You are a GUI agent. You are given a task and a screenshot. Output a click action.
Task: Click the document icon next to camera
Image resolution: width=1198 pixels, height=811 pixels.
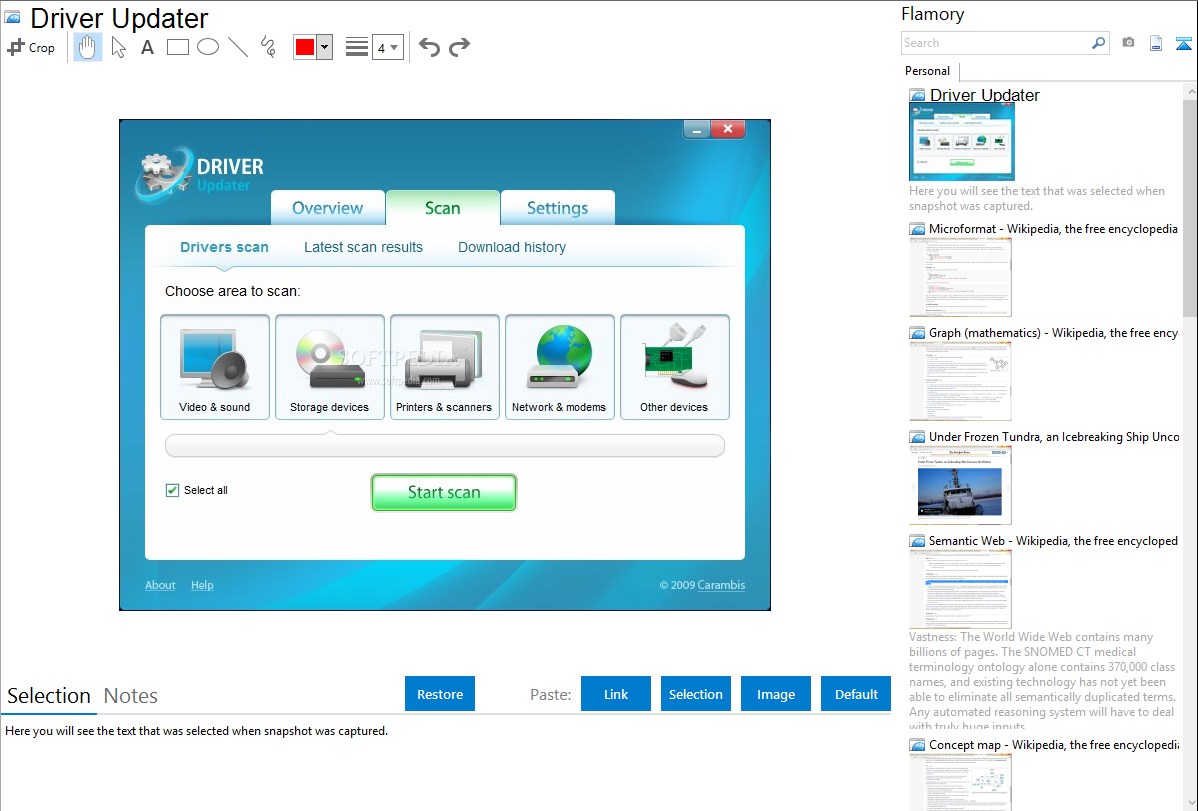1156,43
